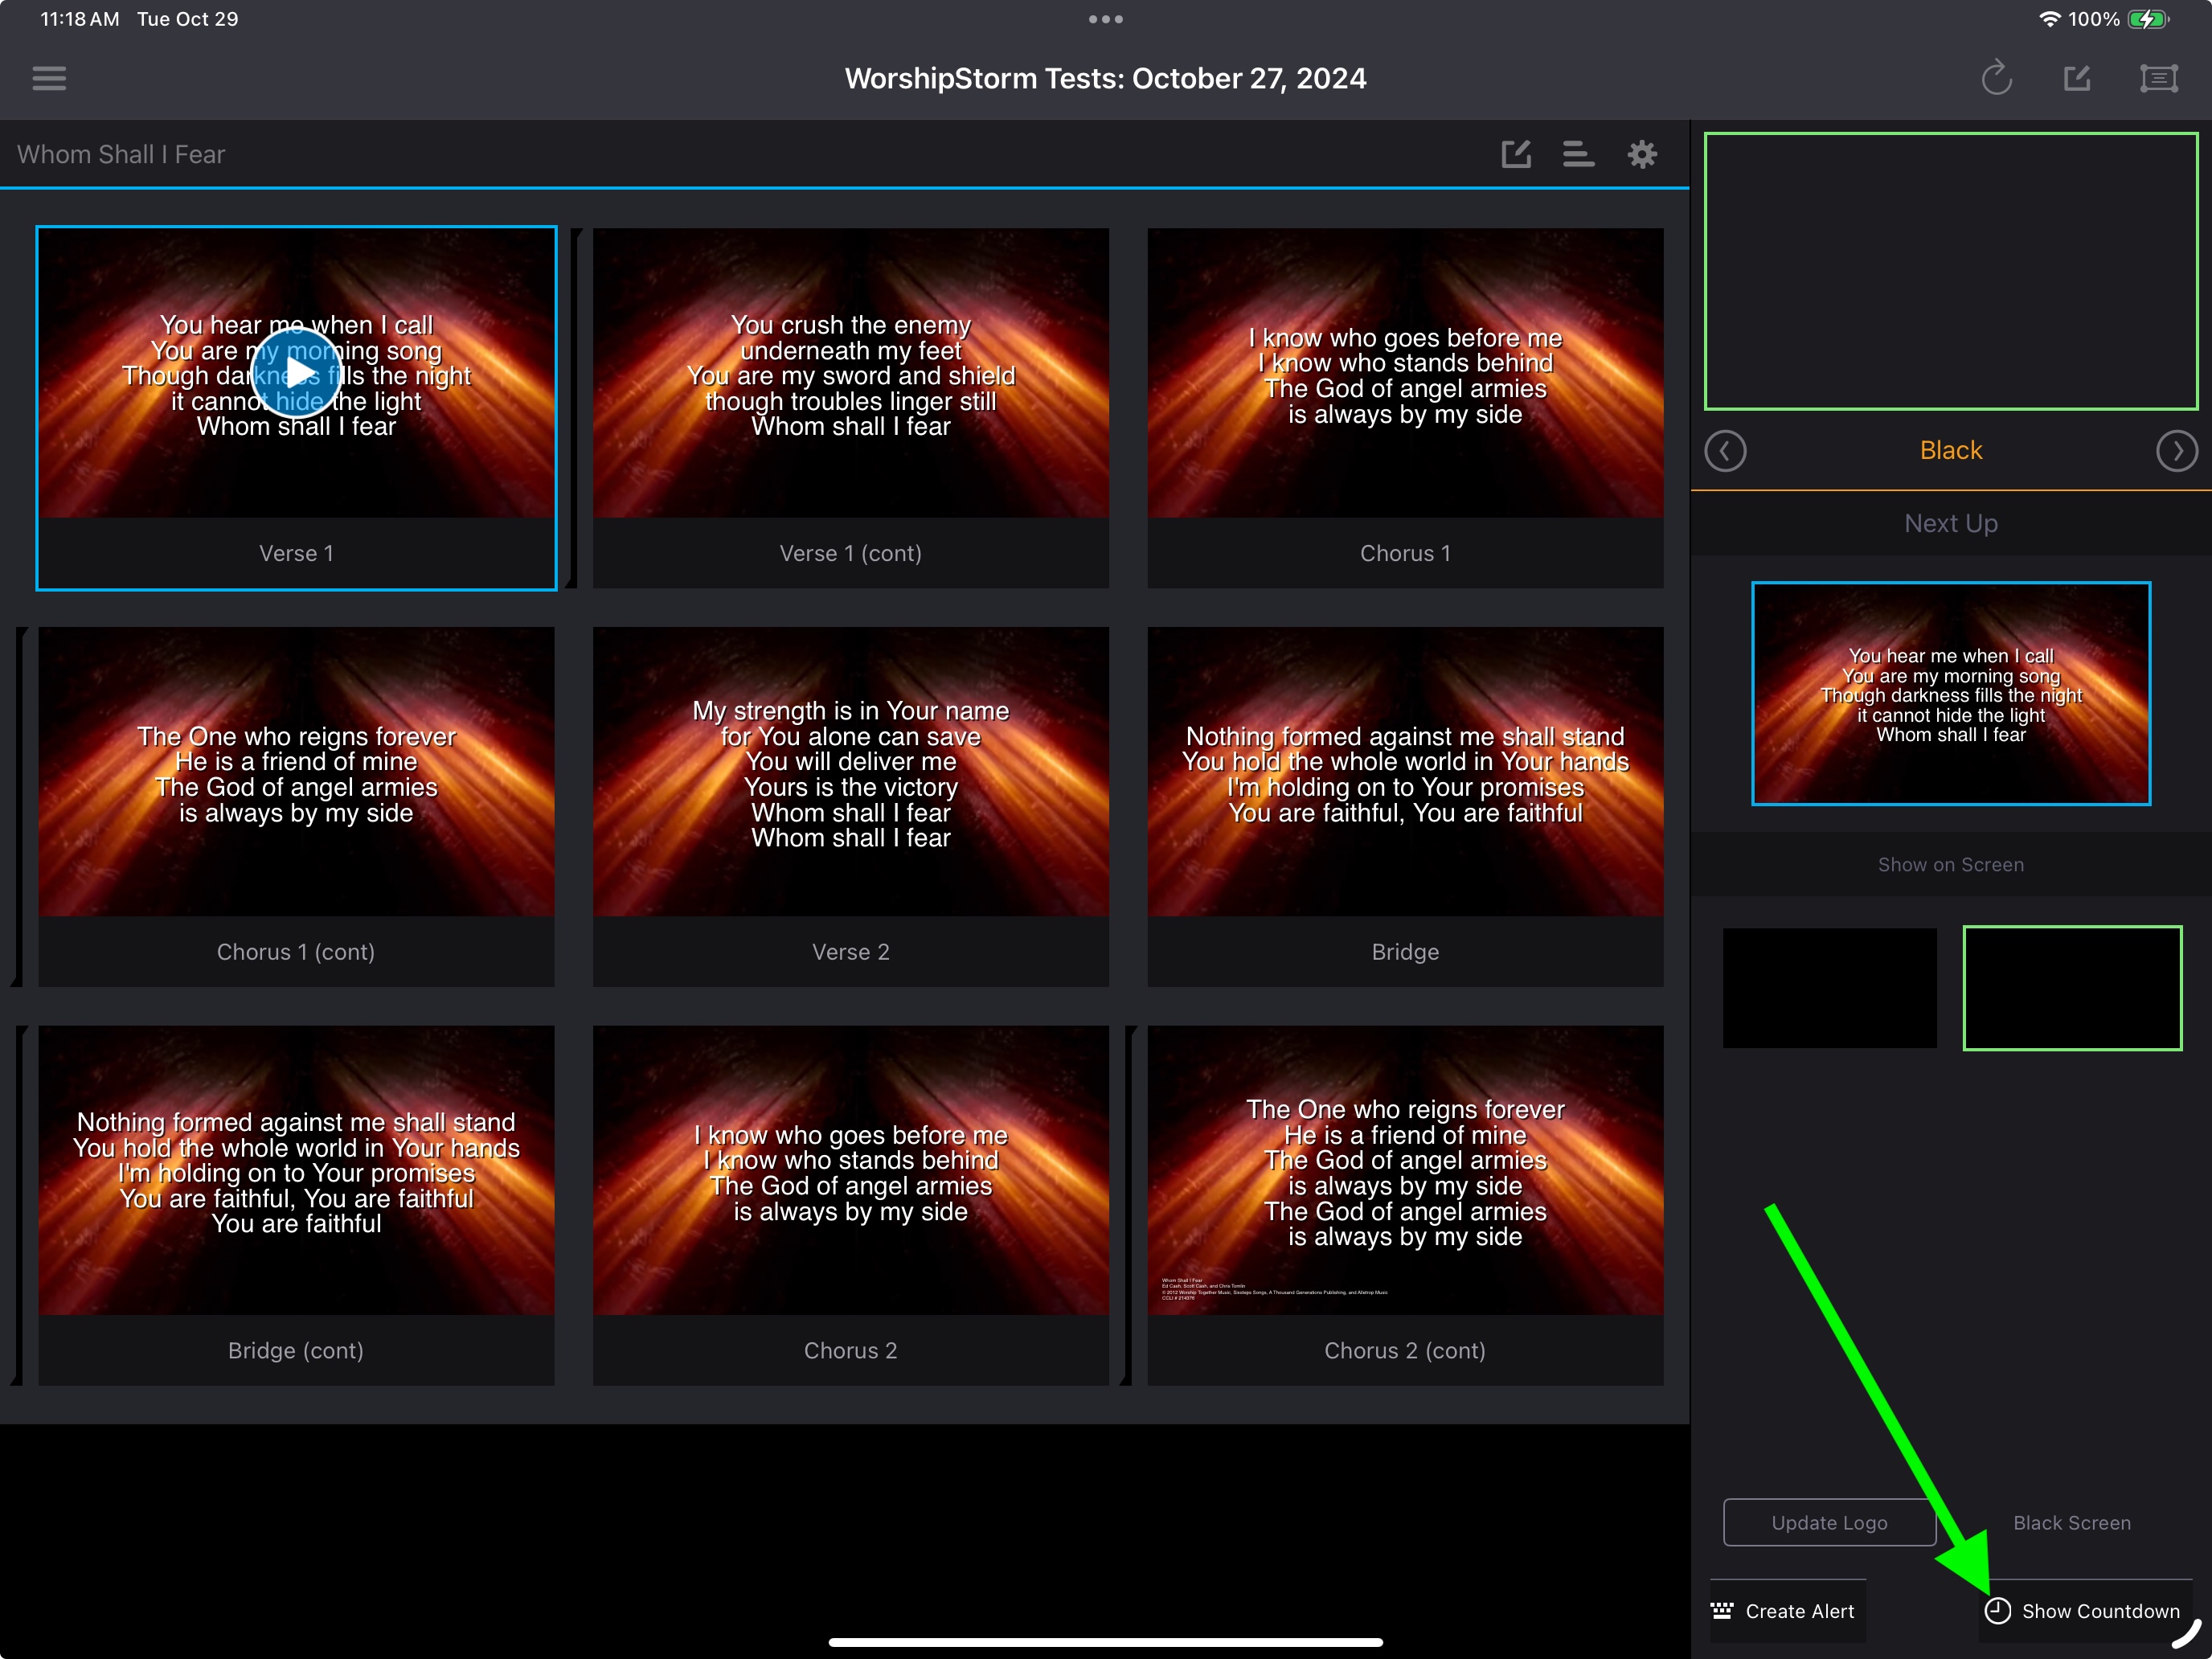Image resolution: width=2212 pixels, height=1659 pixels.
Task: Show the Countdown timer
Action: (2084, 1611)
